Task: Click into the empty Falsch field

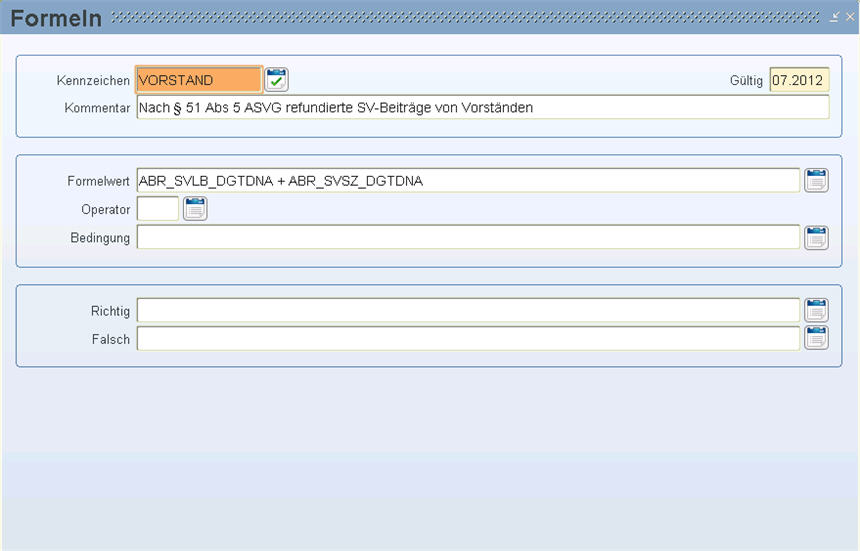Action: tap(468, 339)
